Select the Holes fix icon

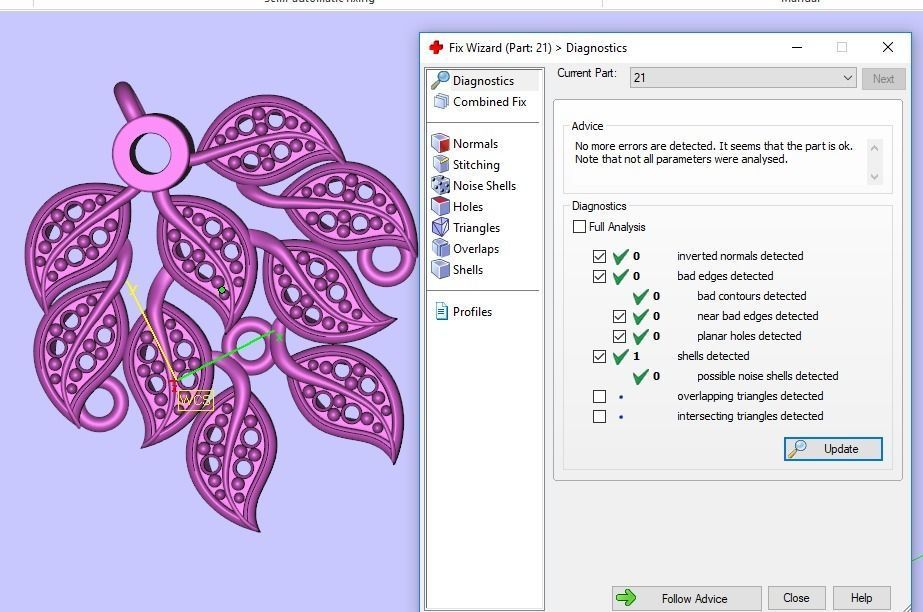440,207
